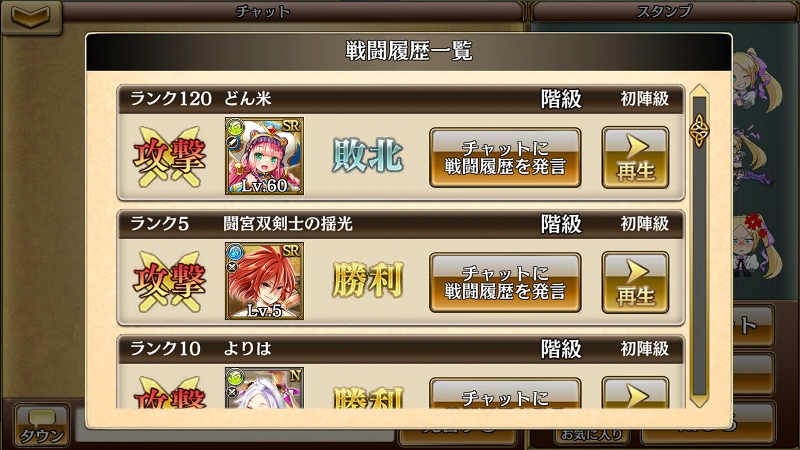Select the red-haired Lv.5 character portrait
800x450 pixels.
(x=264, y=281)
